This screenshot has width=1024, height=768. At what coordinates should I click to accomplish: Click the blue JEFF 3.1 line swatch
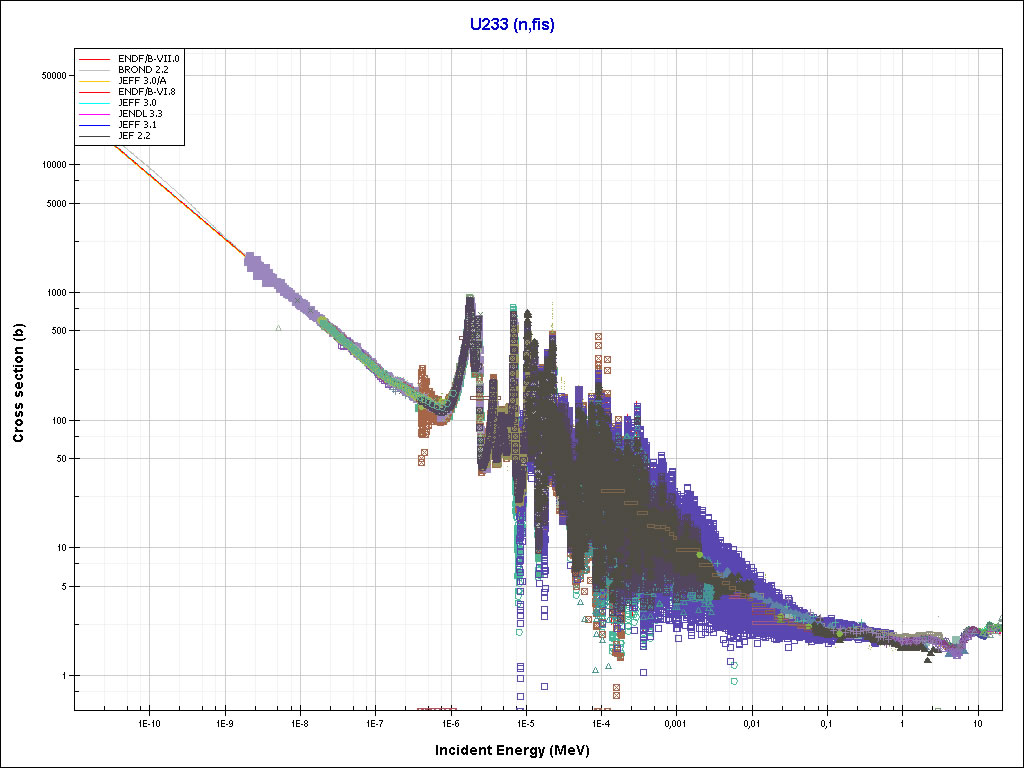point(96,124)
